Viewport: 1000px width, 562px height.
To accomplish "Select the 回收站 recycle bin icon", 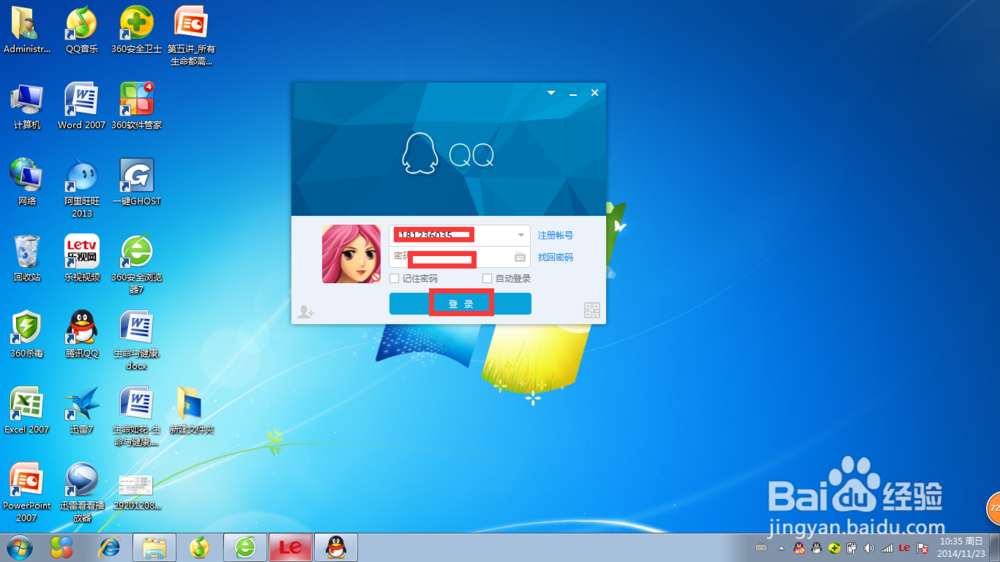I will [27, 258].
